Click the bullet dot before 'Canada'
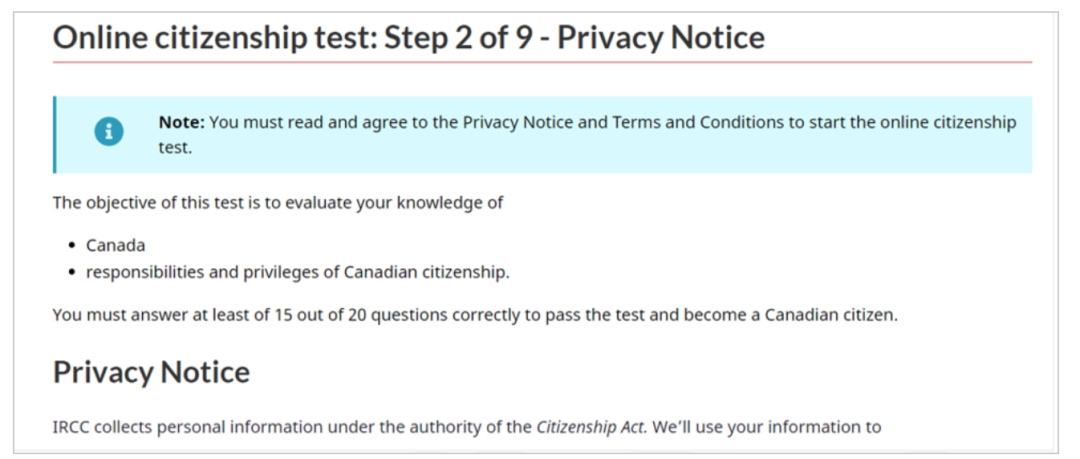The width and height of the screenshot is (1080, 459). tap(72, 245)
